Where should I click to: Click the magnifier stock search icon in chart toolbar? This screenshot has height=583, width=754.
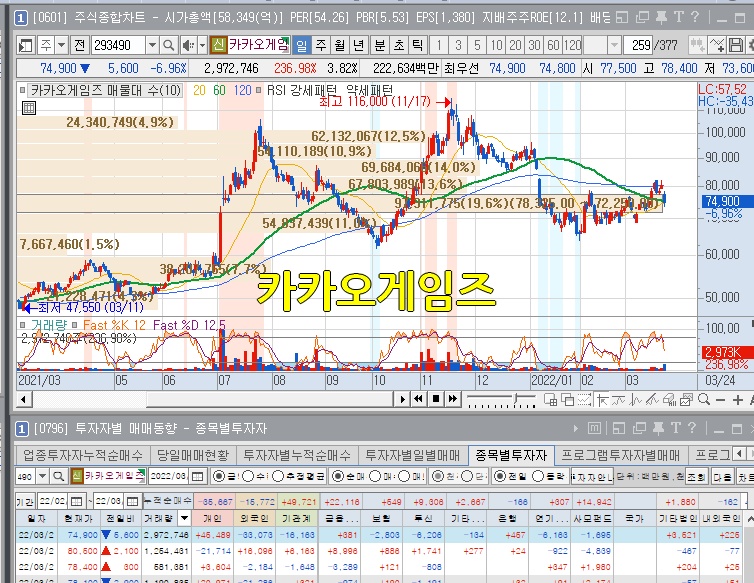pos(168,46)
